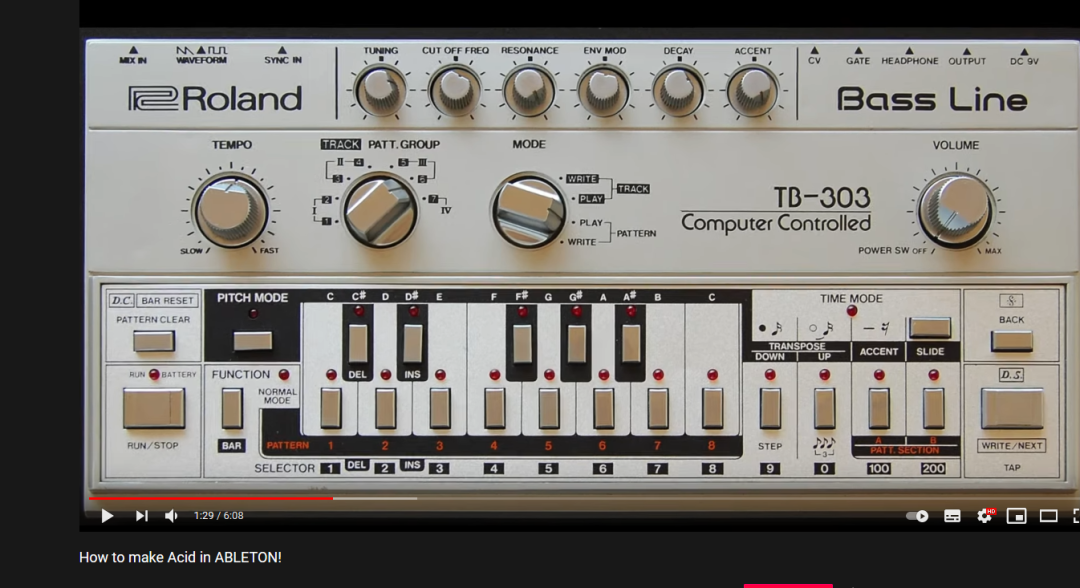1080x588 pixels.
Task: Click the "Computer Controlled" text
Action: coord(776,223)
